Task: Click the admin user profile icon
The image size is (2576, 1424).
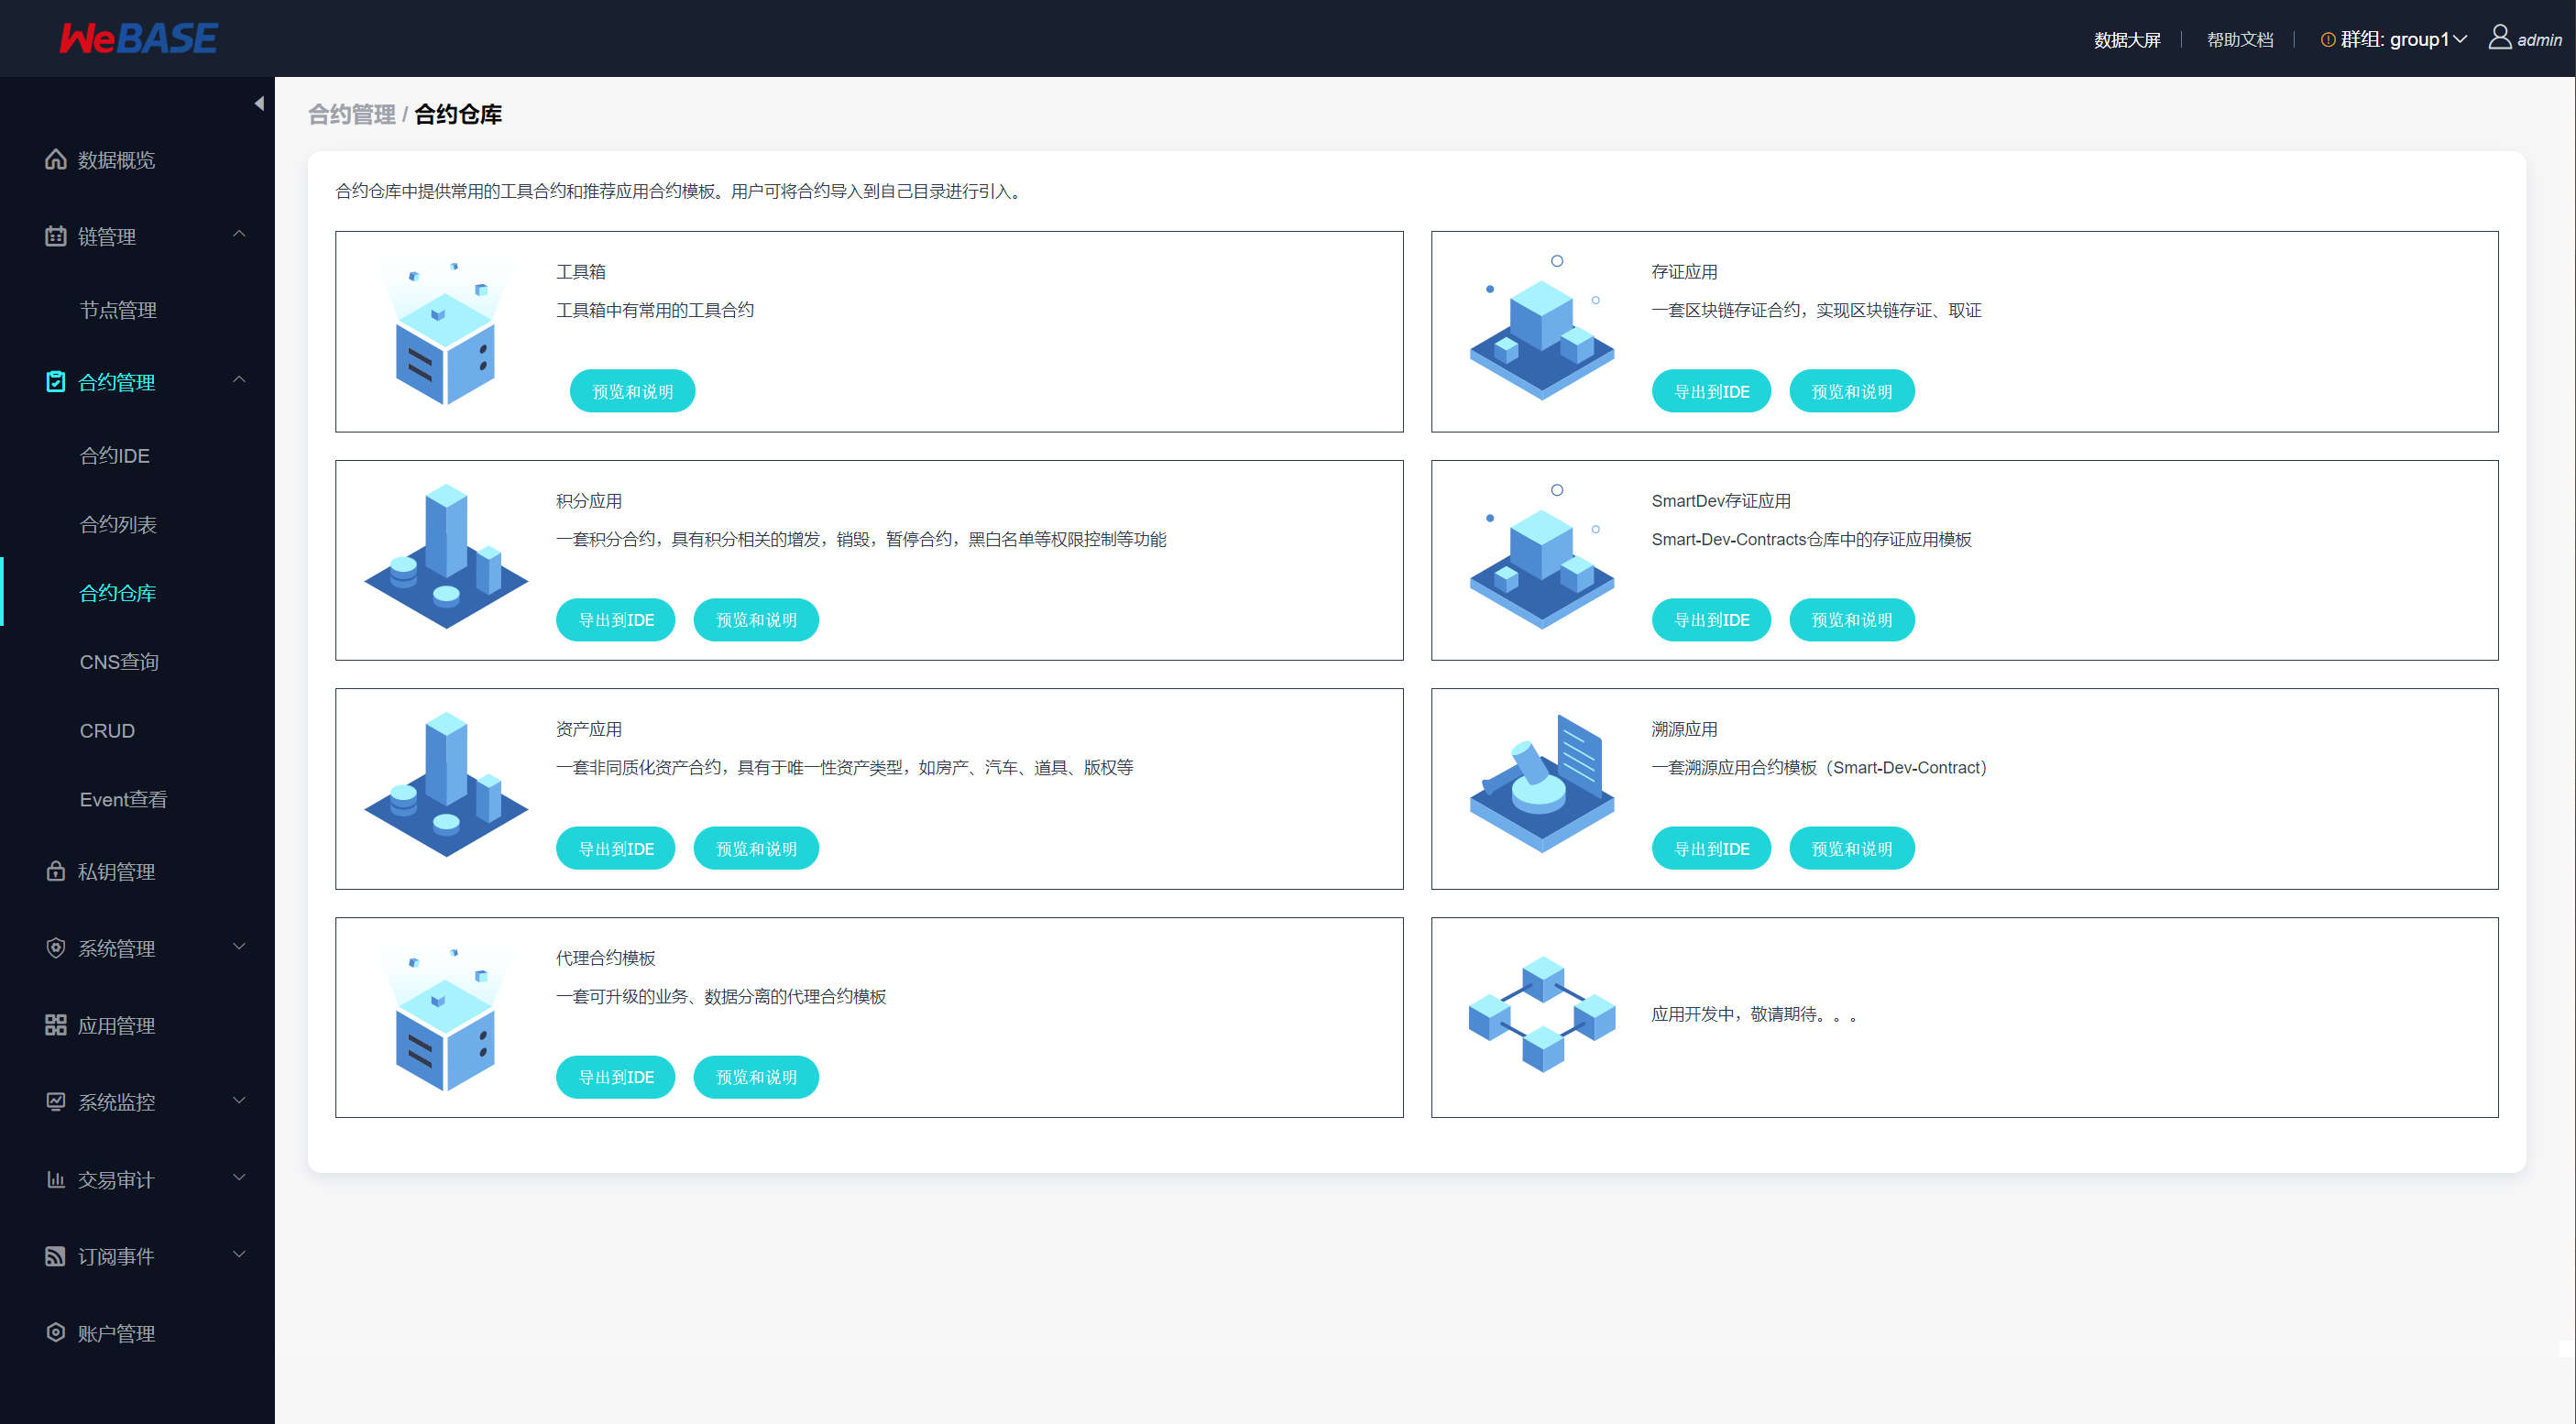Action: click(2499, 38)
